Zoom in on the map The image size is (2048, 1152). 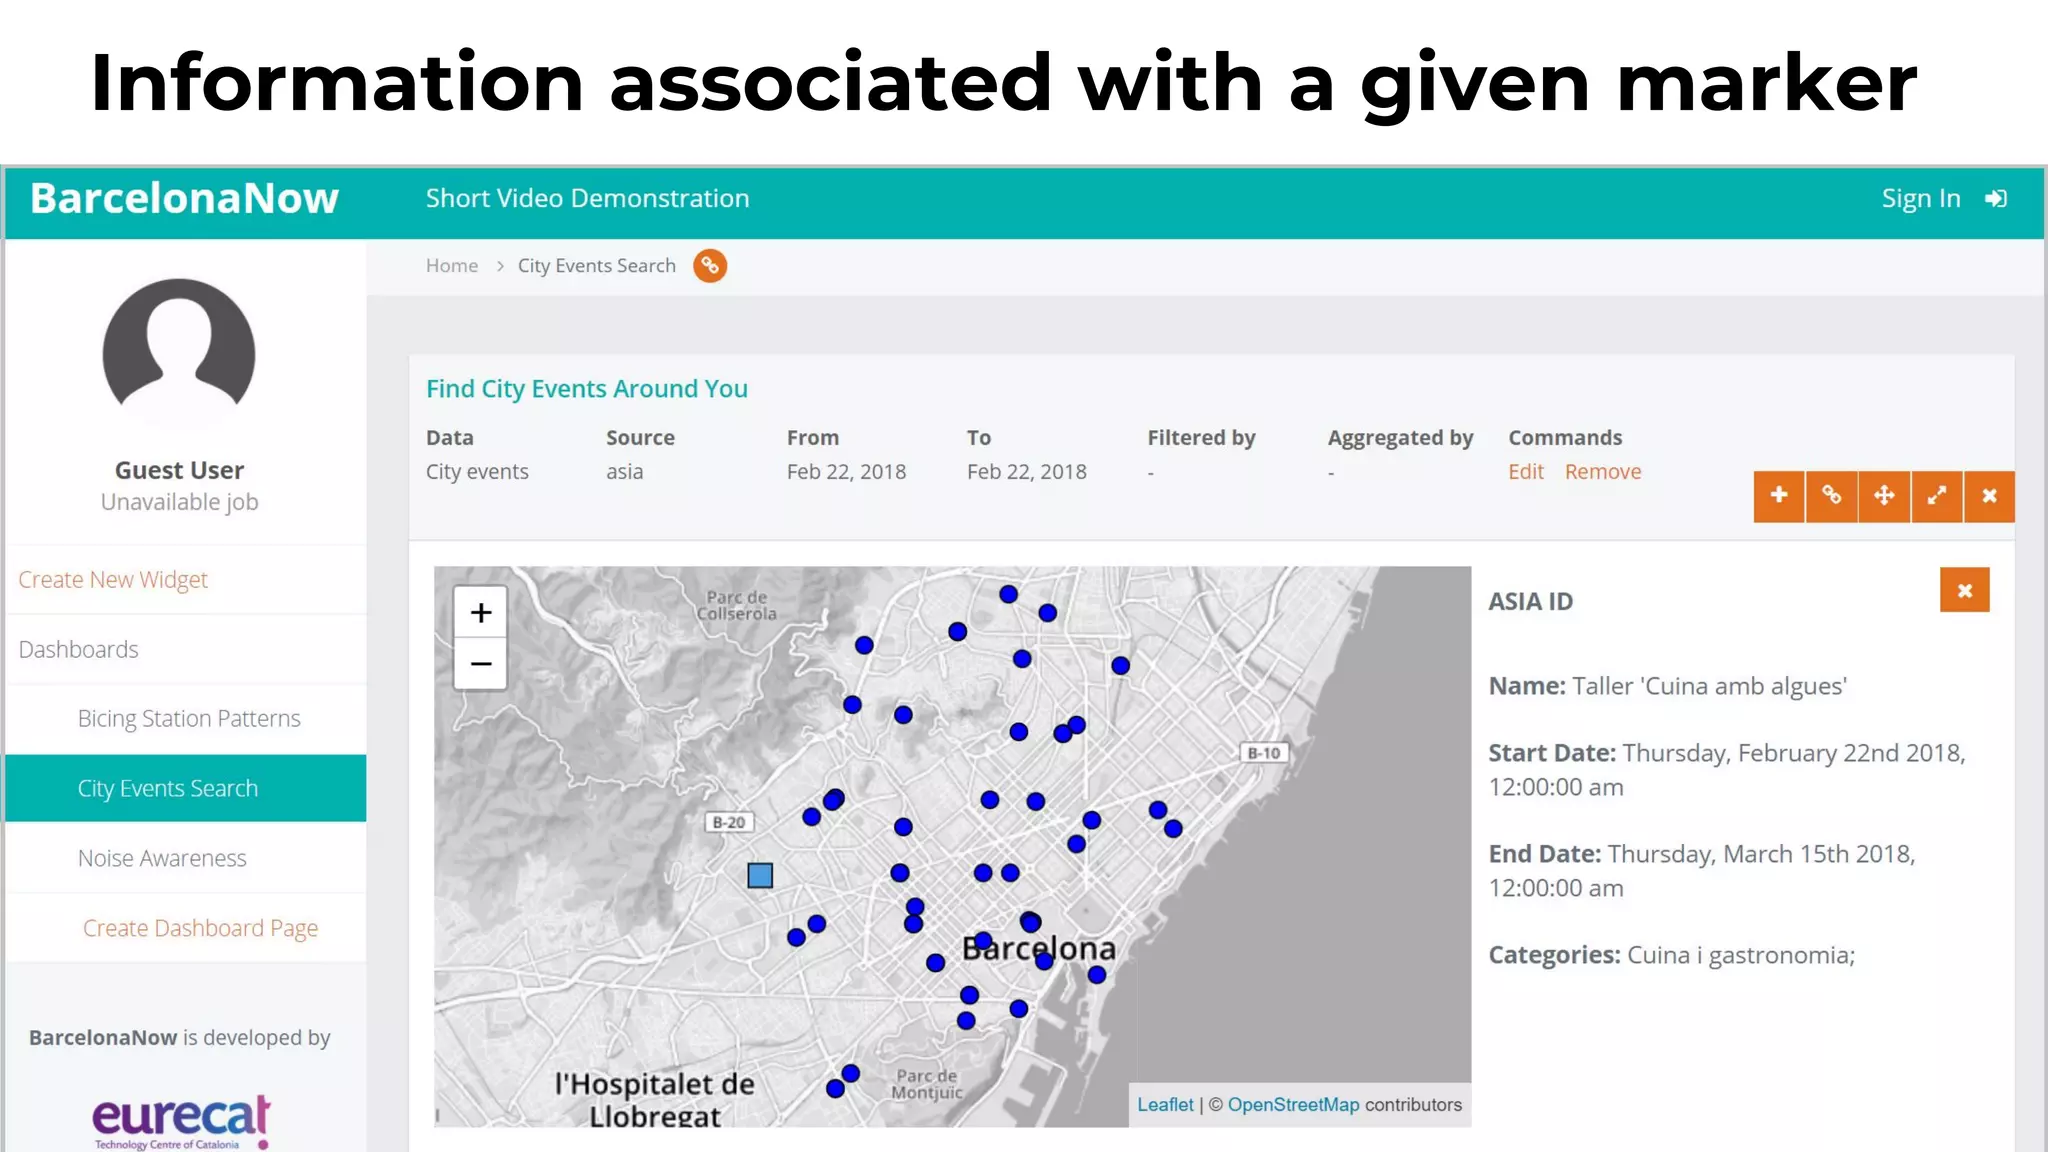pos(481,612)
